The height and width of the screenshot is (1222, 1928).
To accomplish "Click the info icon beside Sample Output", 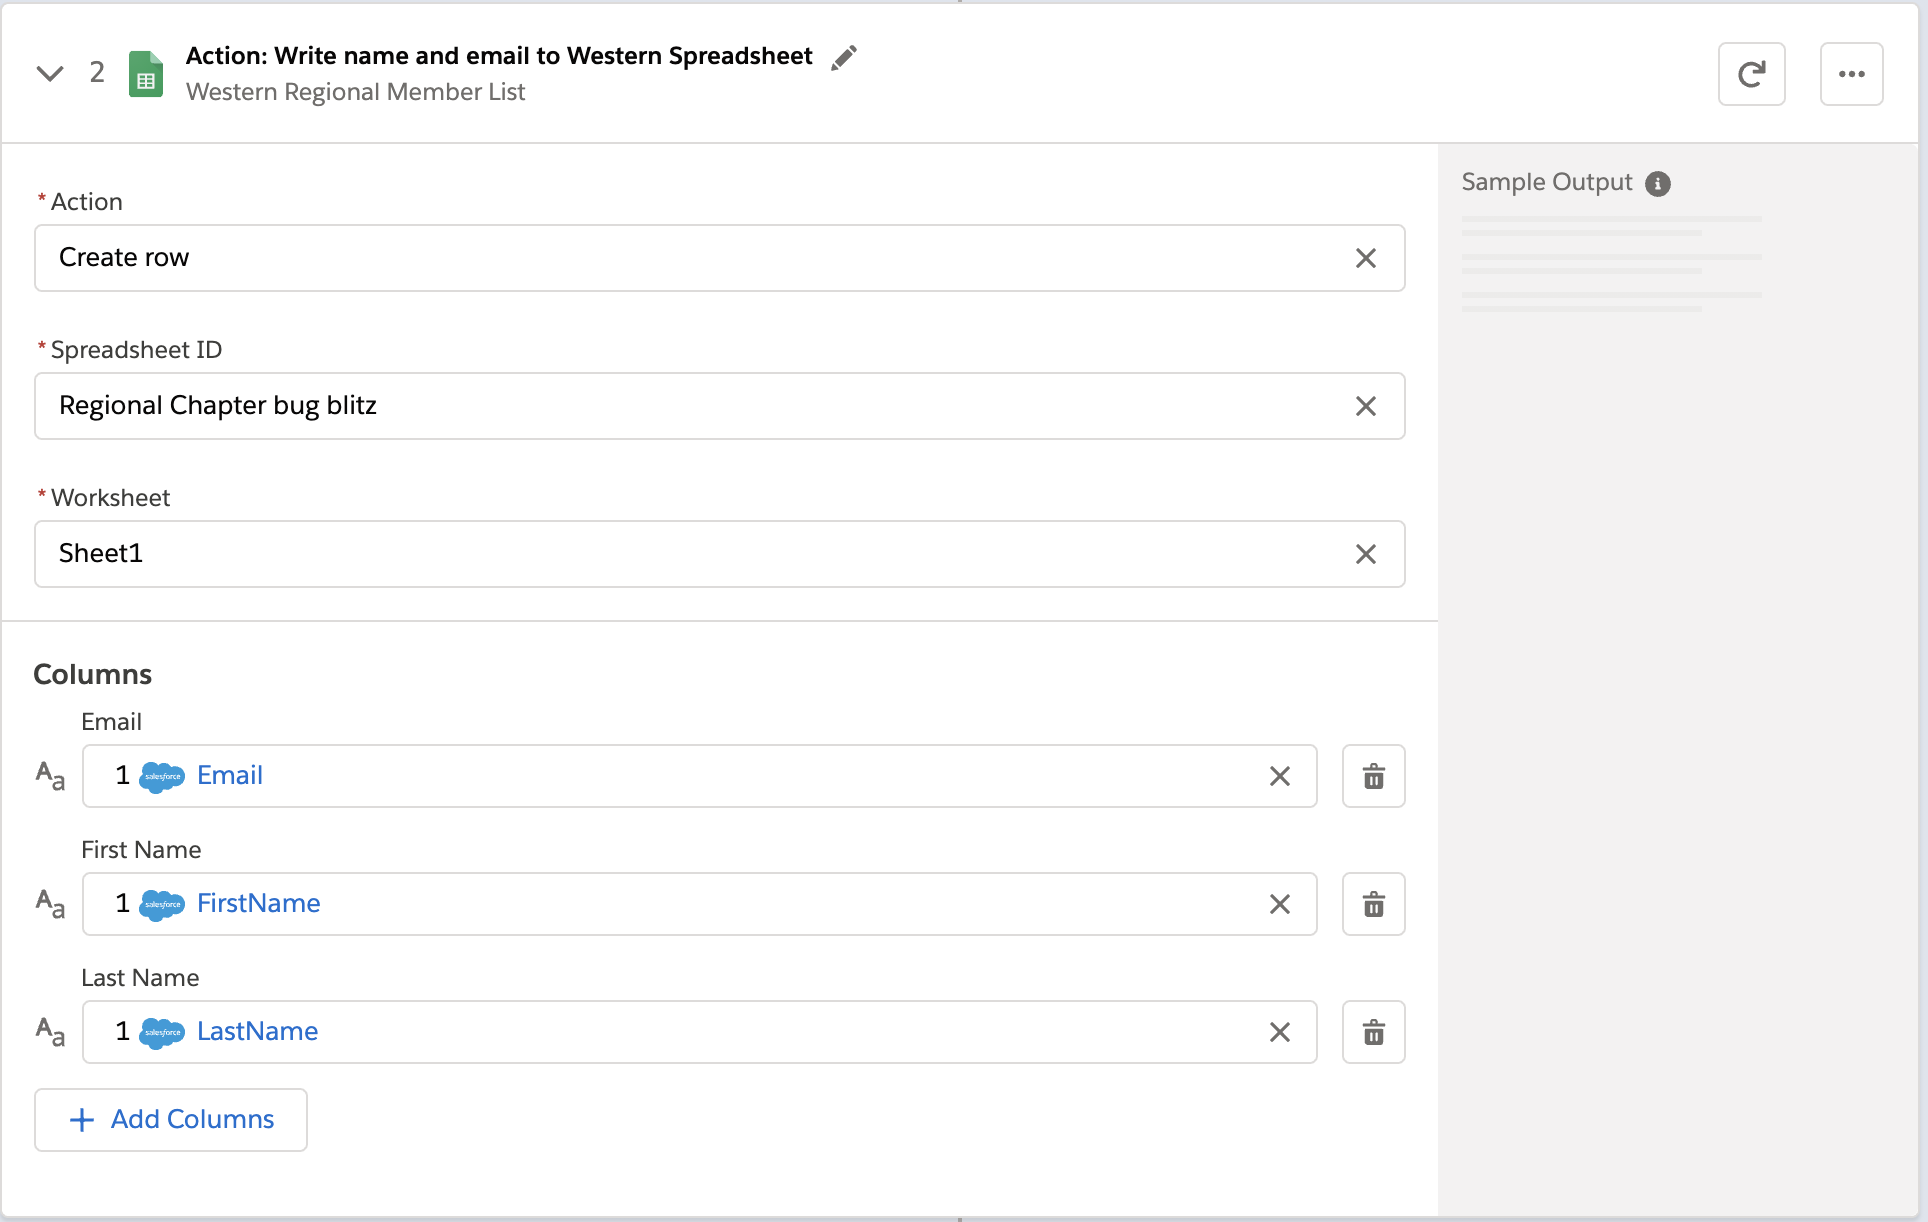I will pos(1659,183).
